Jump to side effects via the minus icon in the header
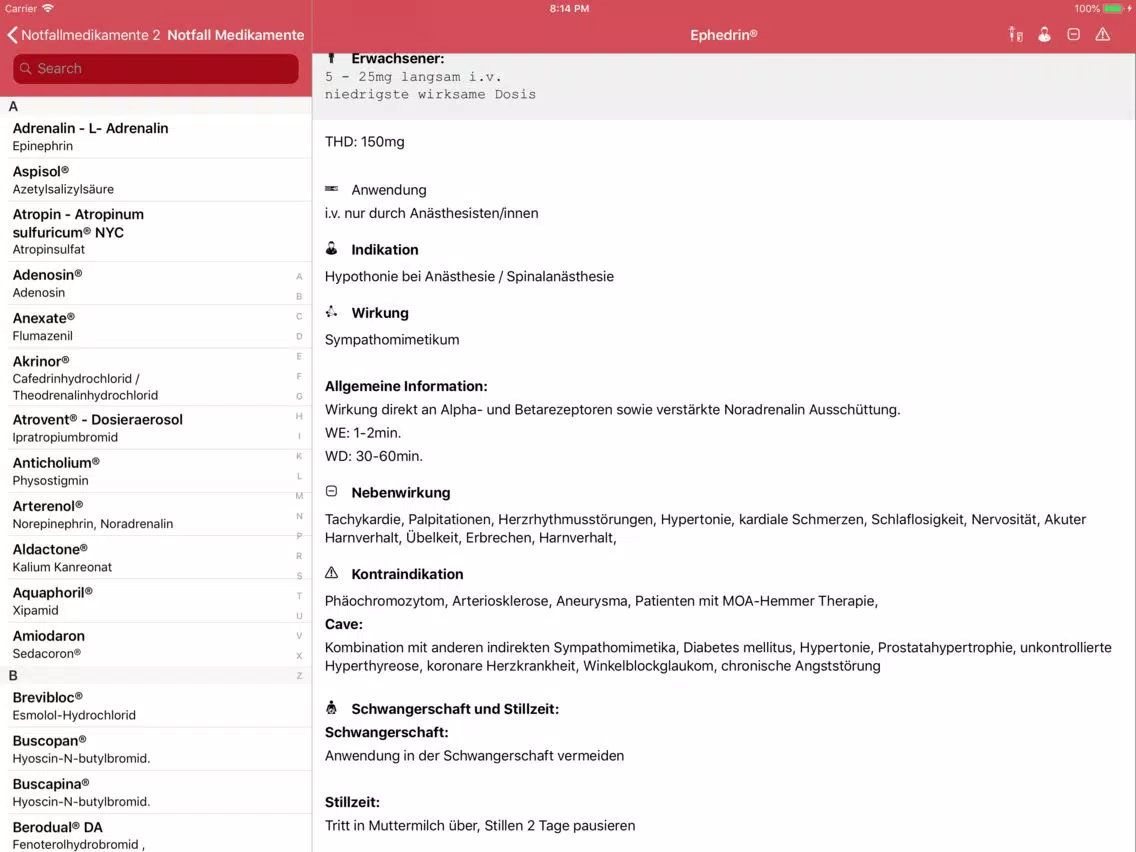This screenshot has height=852, width=1136. click(1074, 35)
